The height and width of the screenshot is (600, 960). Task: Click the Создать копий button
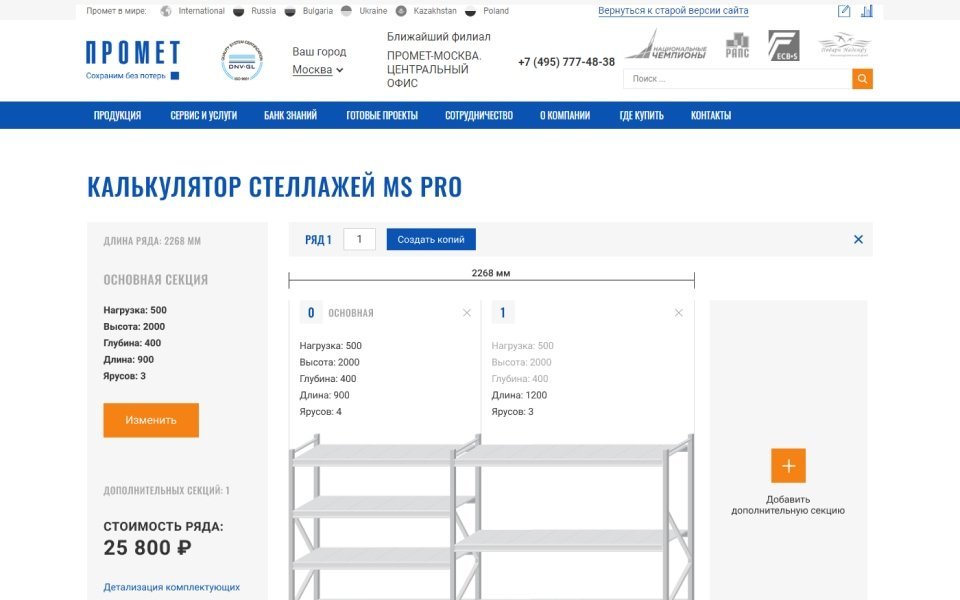tap(431, 239)
